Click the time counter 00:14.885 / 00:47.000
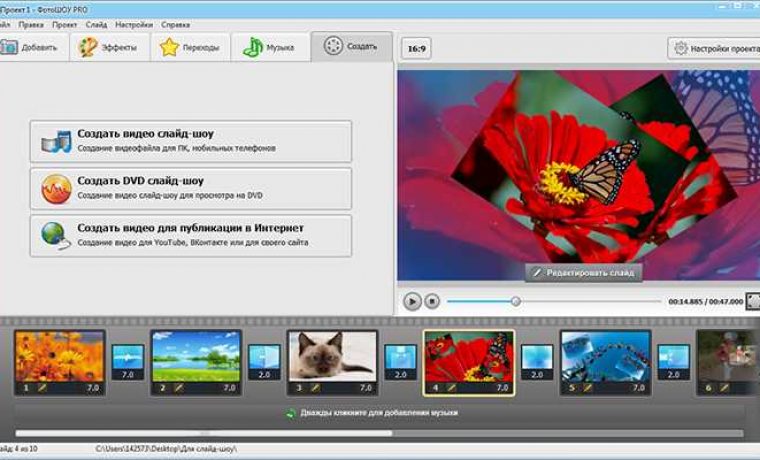 click(x=705, y=301)
